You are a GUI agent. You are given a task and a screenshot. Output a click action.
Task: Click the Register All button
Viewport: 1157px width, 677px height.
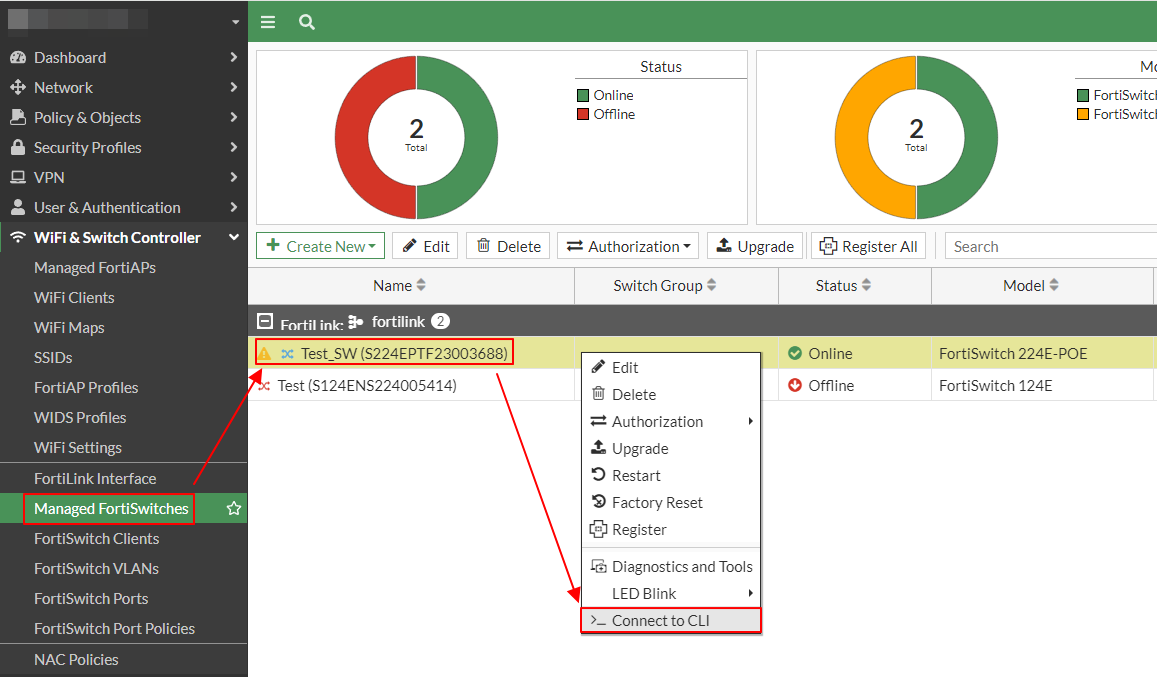coord(868,246)
